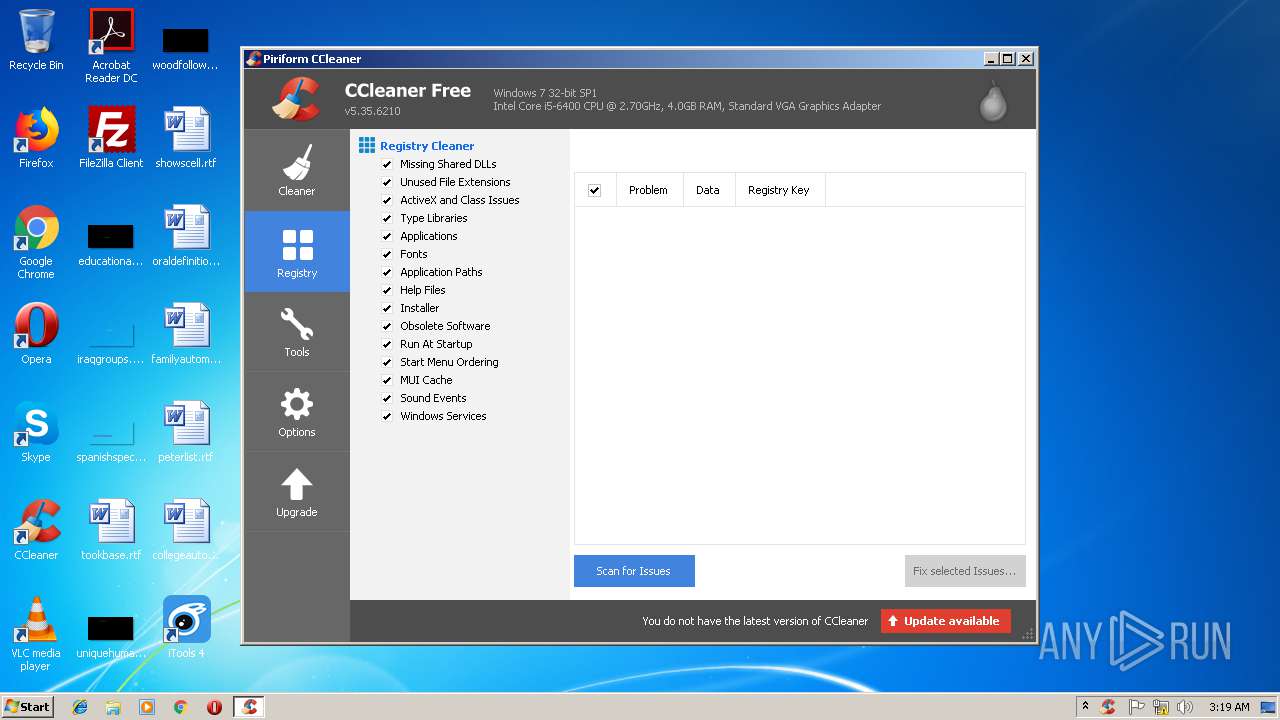The image size is (1280, 720).
Task: Toggle ActiveX and Class Issues checkbox
Action: (387, 200)
